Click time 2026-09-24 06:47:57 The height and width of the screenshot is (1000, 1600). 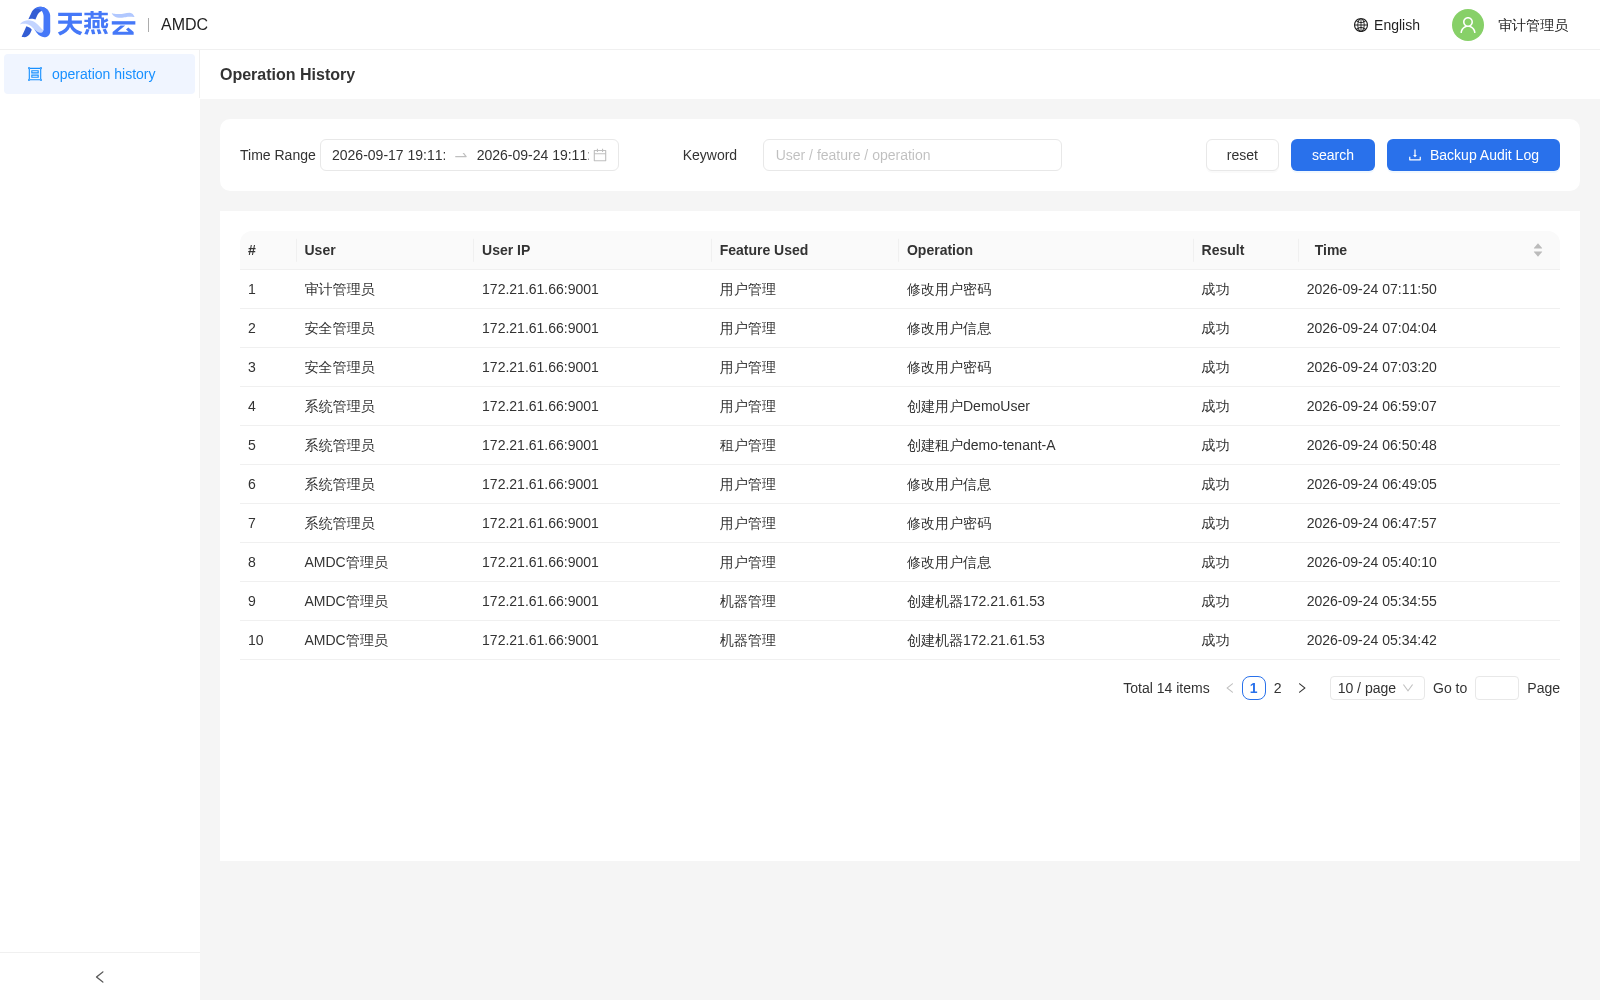pyautogui.click(x=1372, y=523)
